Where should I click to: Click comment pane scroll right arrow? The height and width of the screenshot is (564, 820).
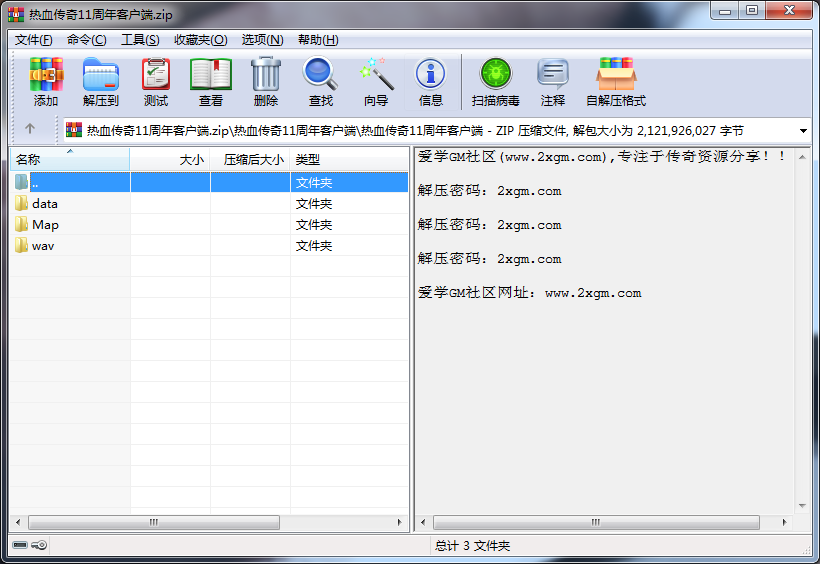coord(784,522)
